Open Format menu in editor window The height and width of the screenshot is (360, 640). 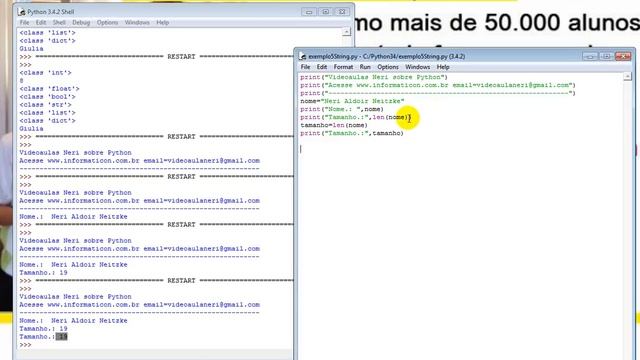coord(343,67)
